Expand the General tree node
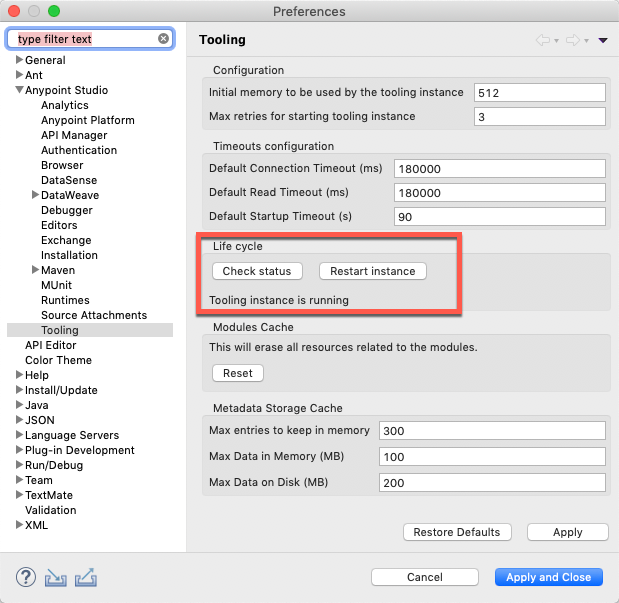Image resolution: width=619 pixels, height=603 pixels. (19, 60)
